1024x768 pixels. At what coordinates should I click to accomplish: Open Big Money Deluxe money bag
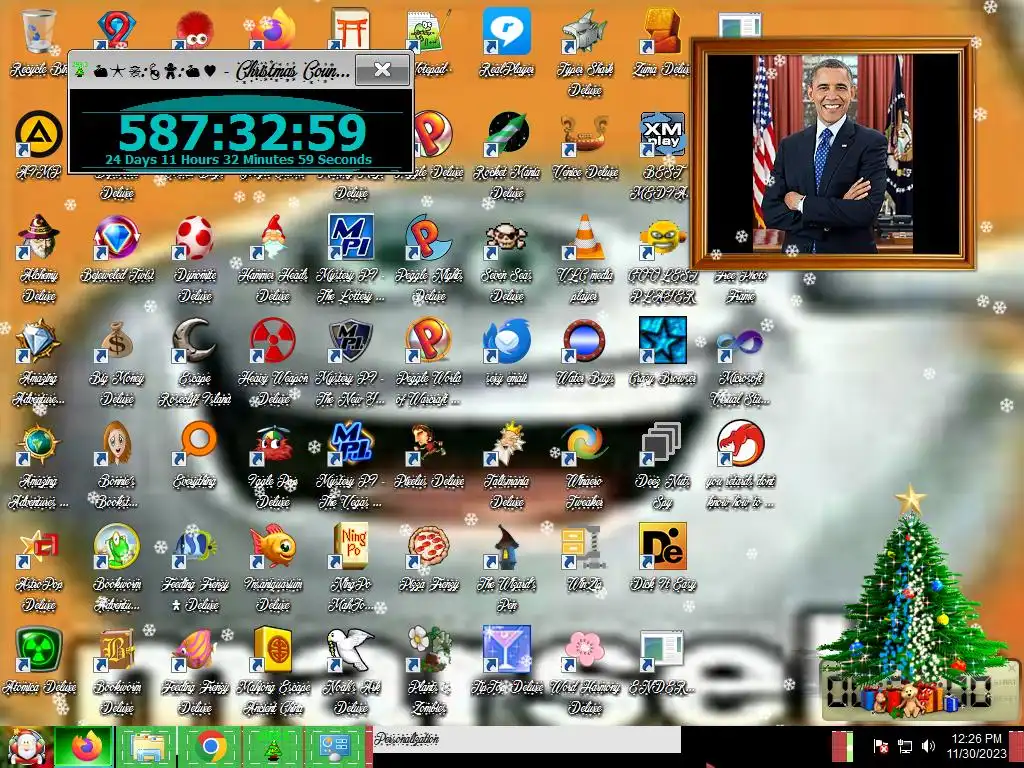click(x=116, y=340)
